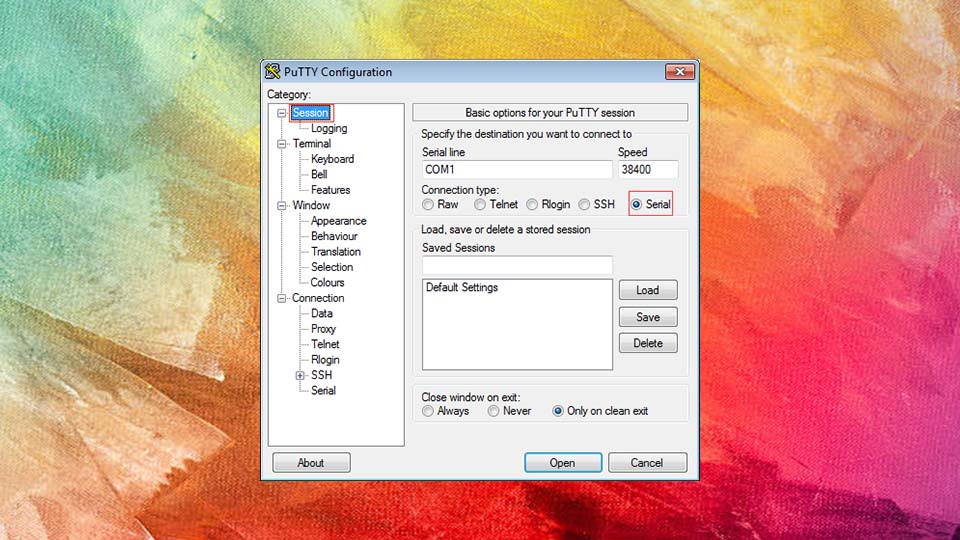Open the Session category
The image size is (960, 540).
pyautogui.click(x=310, y=113)
